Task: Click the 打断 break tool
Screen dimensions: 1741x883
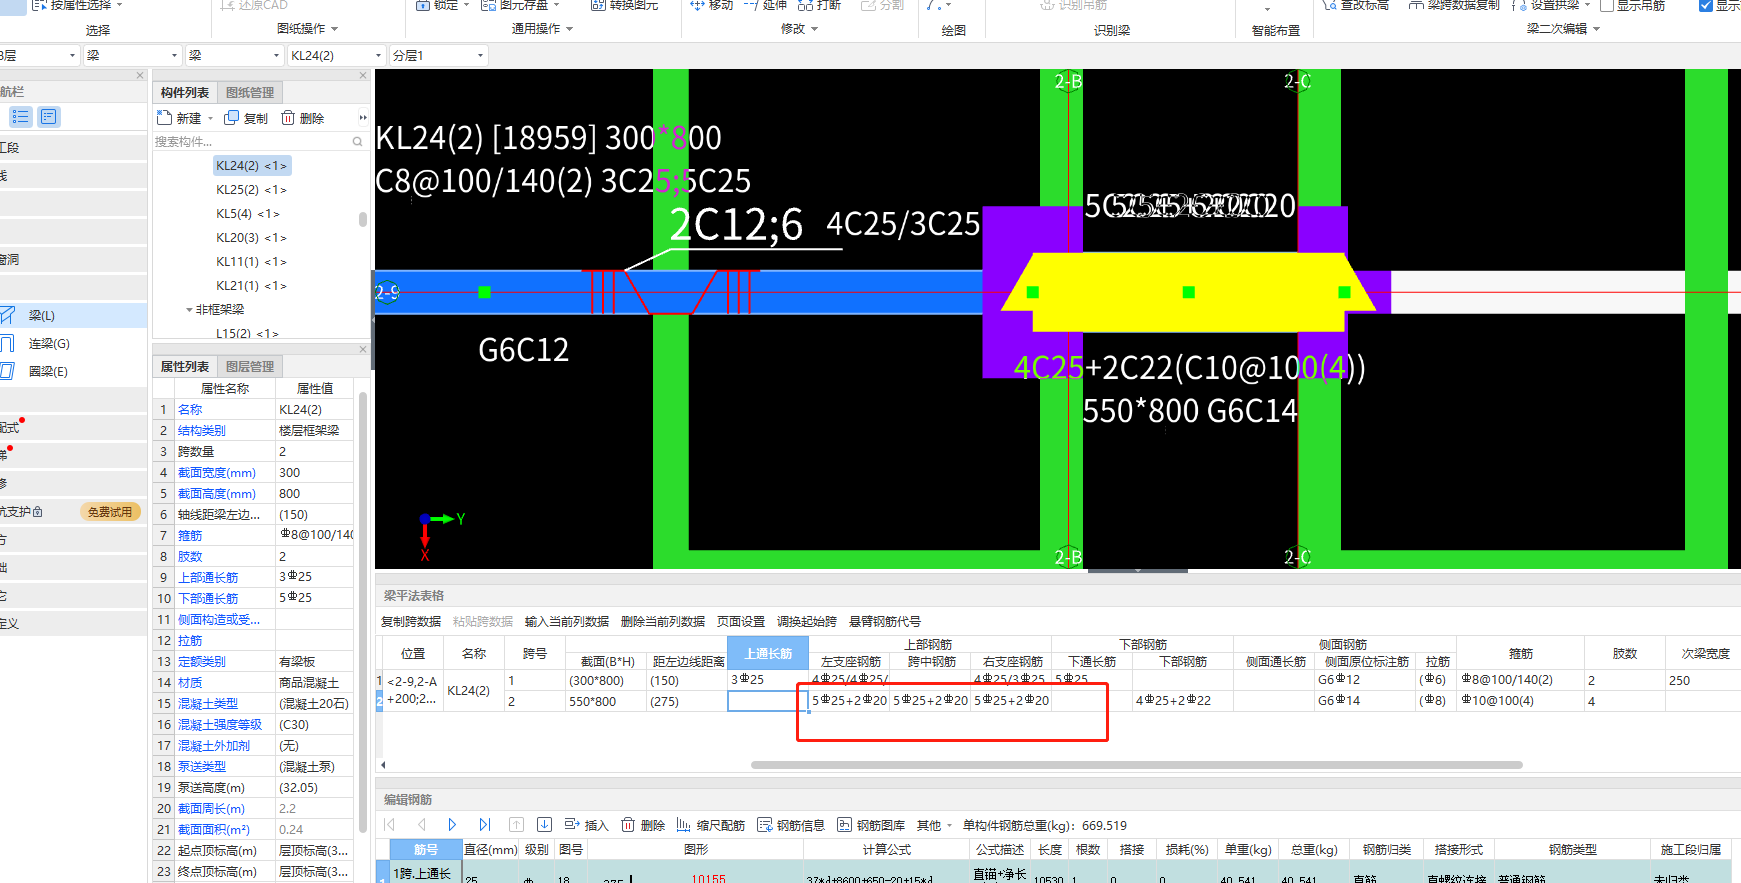Action: coord(820,5)
